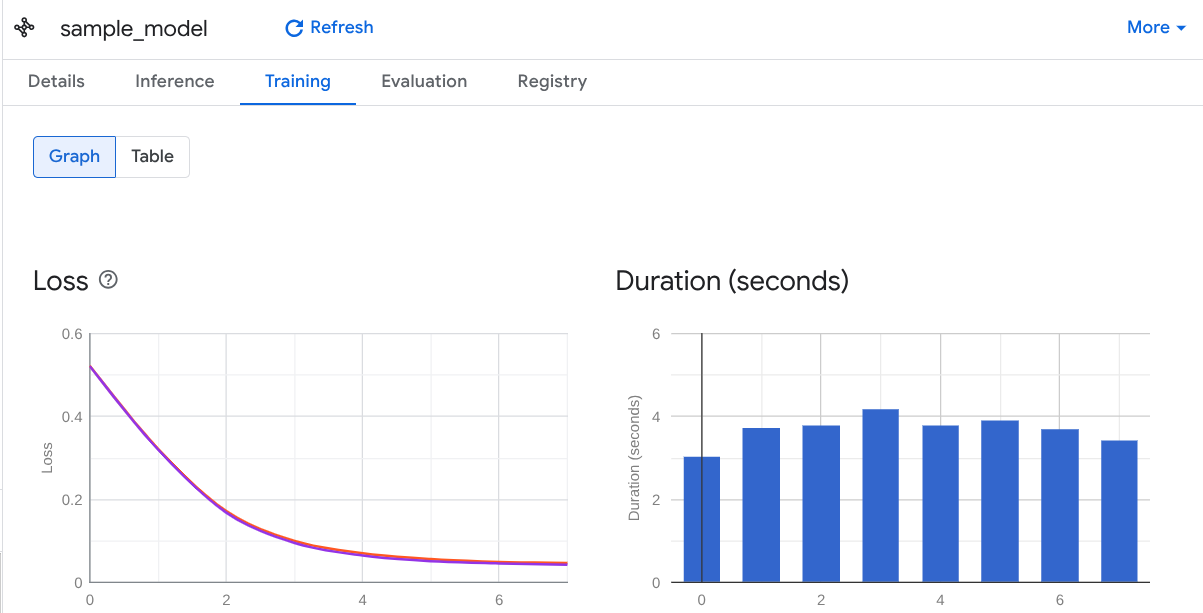Click the tallest duration bar at iteration 3
1203x613 pixels.
(x=881, y=496)
